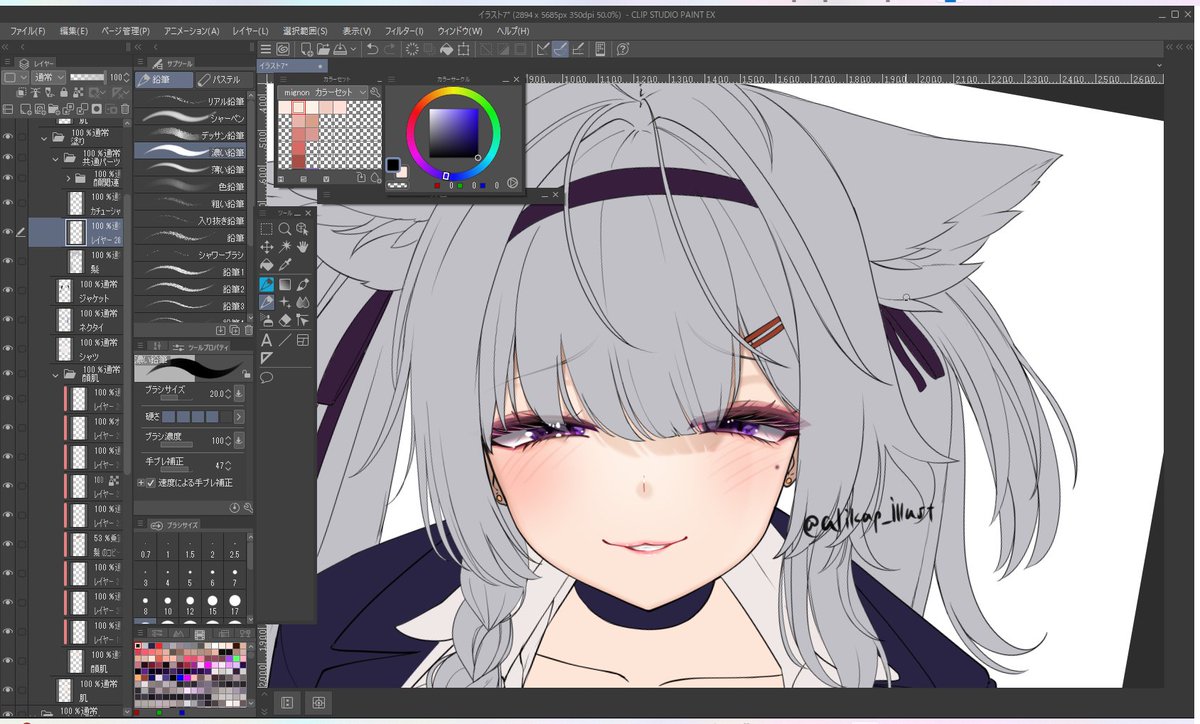Open the フィルター(I) menu
Screen dimensions: 1200x724
click(x=404, y=31)
